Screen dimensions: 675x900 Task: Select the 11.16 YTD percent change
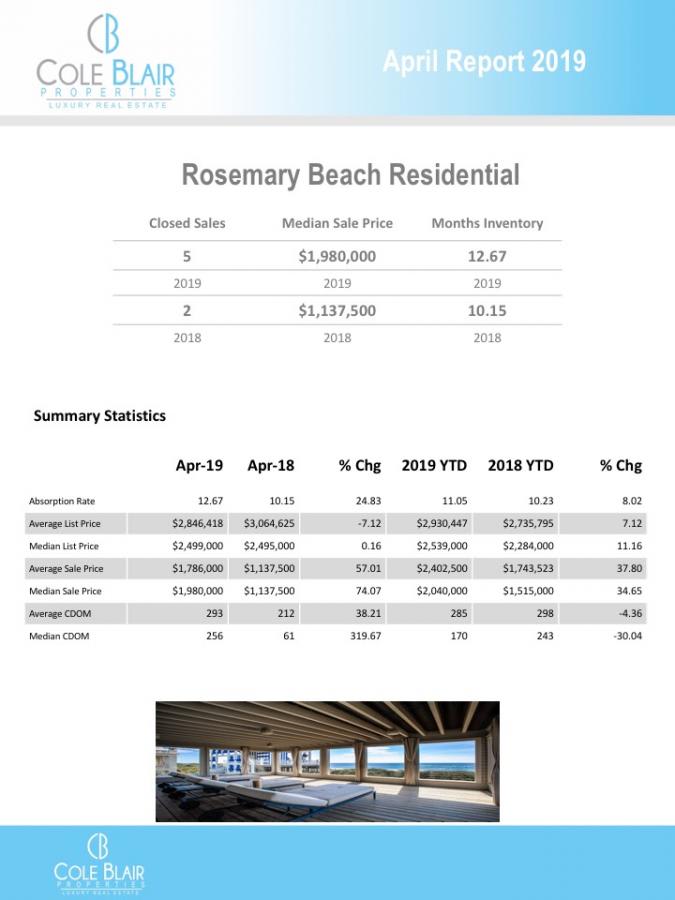pos(630,546)
